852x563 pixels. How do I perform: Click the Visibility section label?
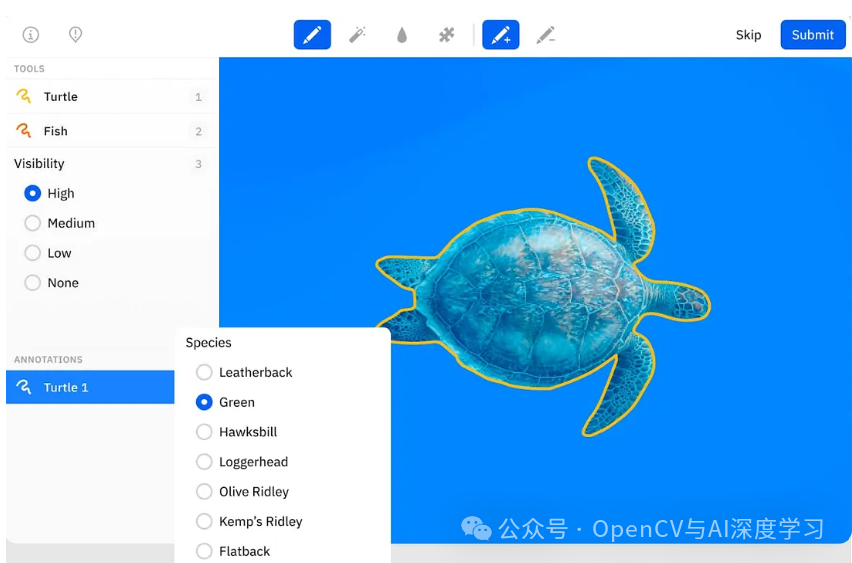coord(39,164)
